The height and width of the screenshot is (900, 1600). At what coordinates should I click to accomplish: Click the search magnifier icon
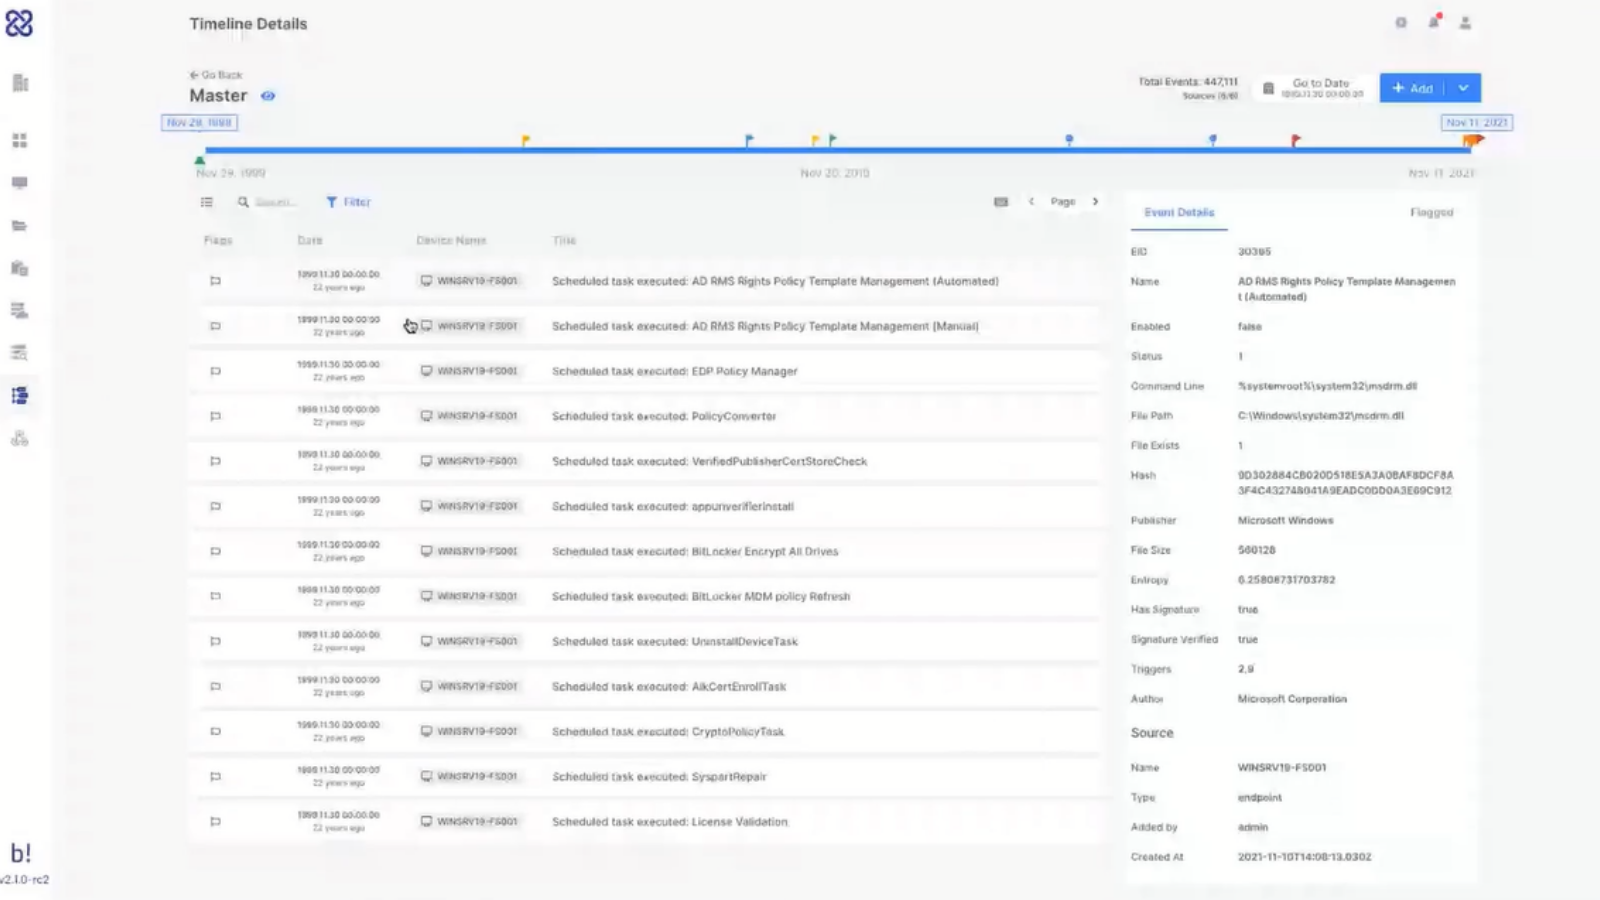(243, 202)
